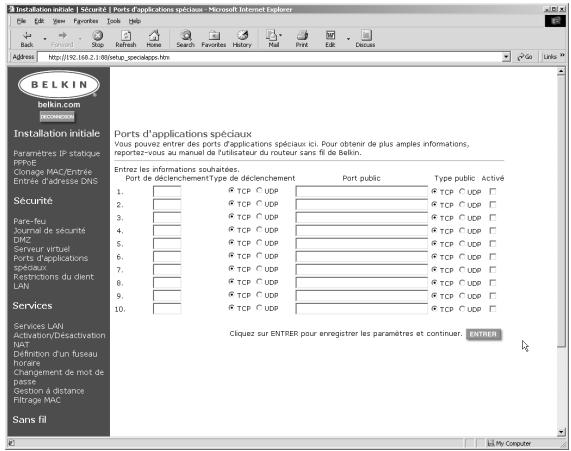Select UDP trigger type for row 1
571x451 pixels.
[x=259, y=190]
